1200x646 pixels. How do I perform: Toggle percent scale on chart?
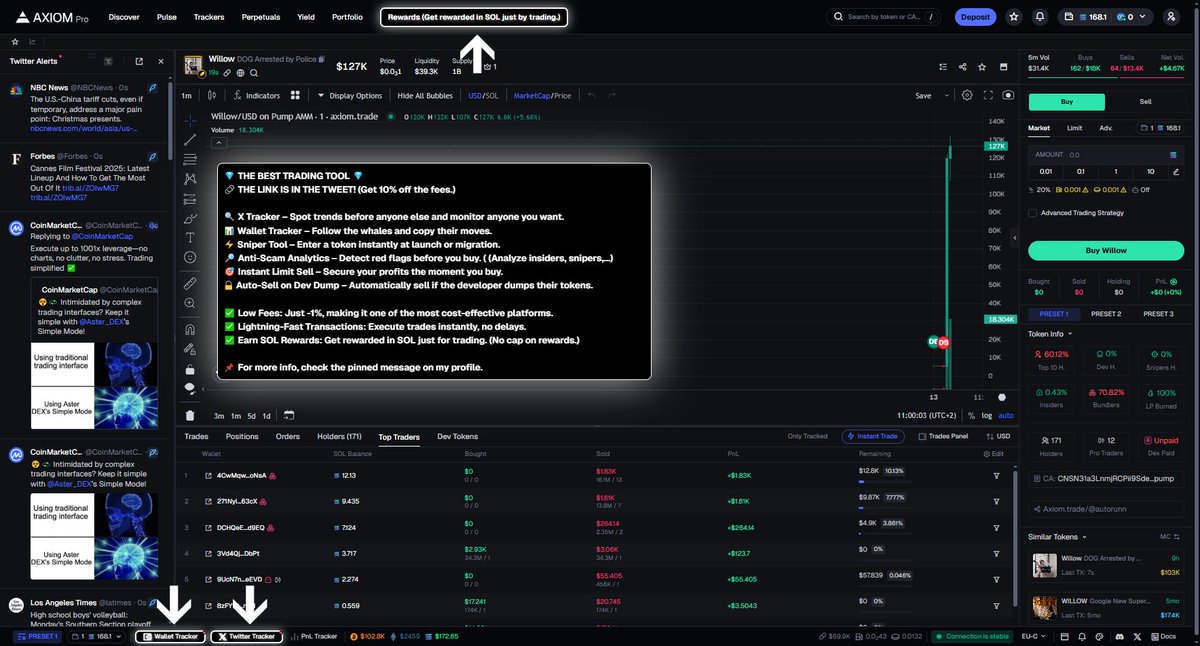pyautogui.click(x=972, y=415)
